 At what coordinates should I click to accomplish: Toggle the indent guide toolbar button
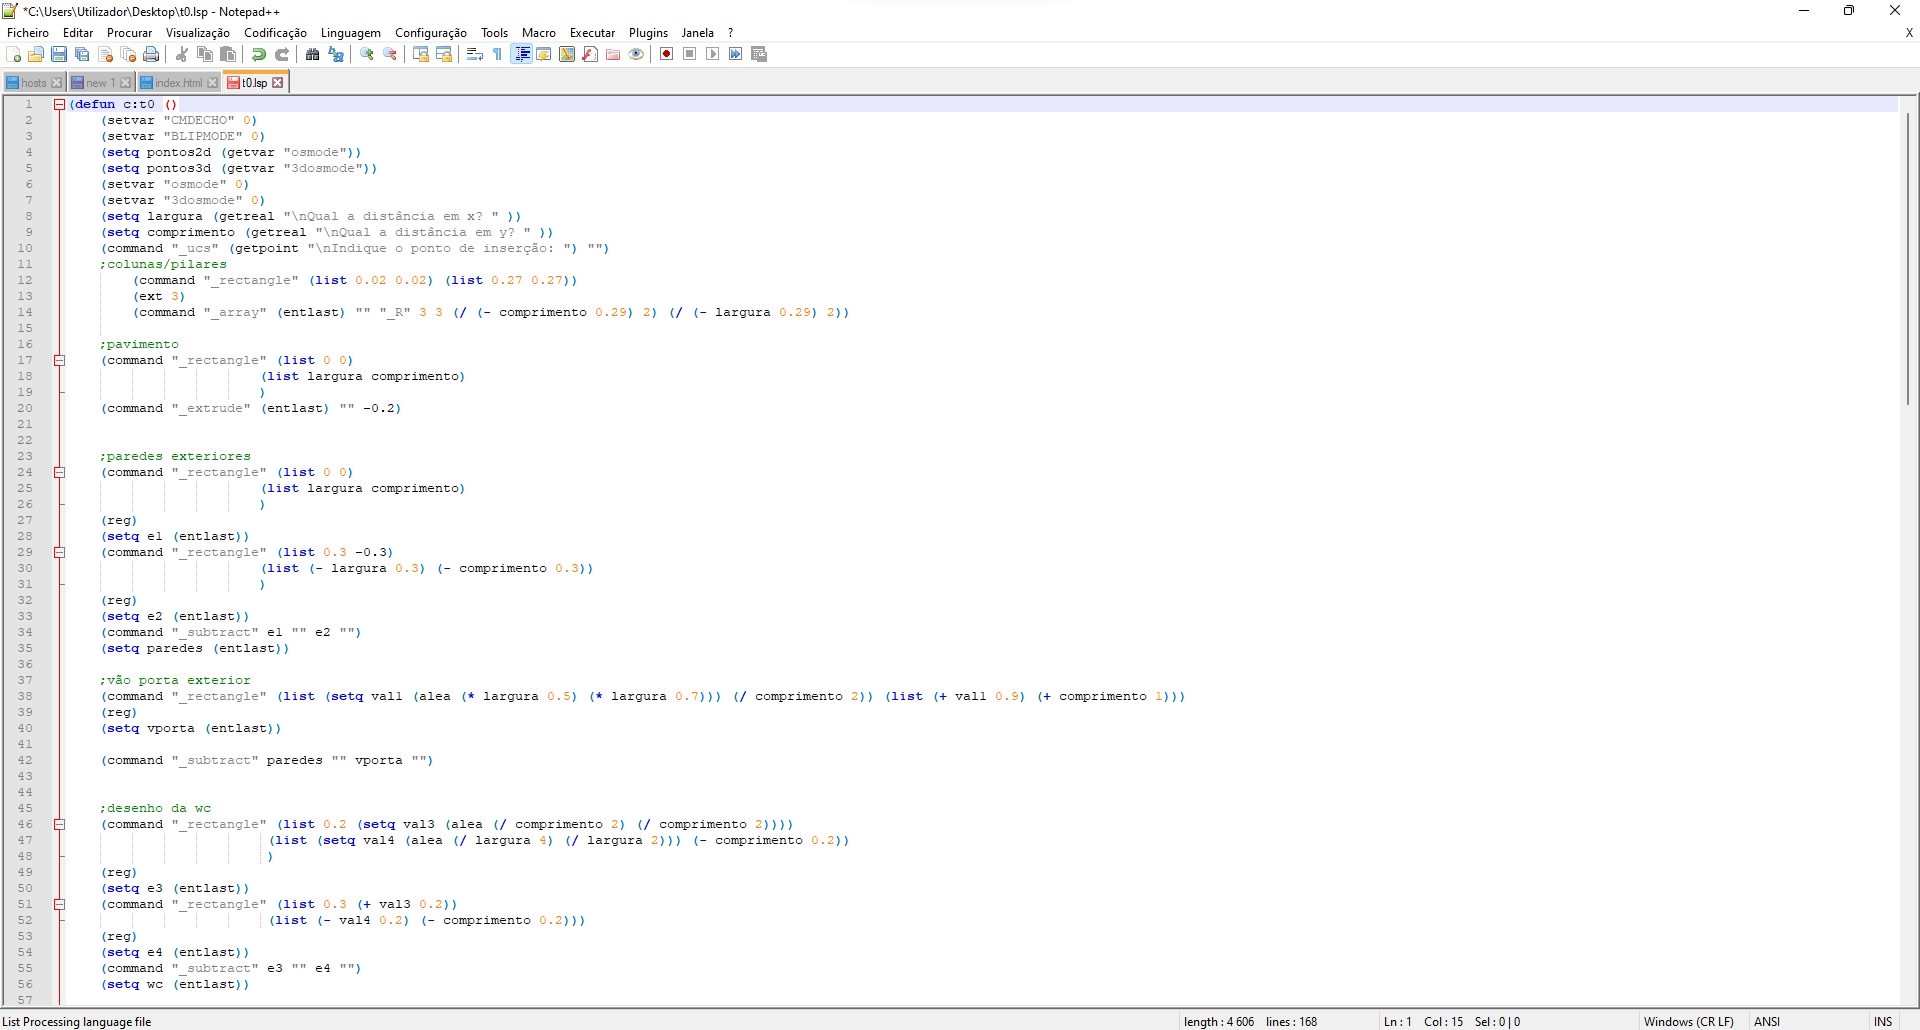click(x=521, y=55)
